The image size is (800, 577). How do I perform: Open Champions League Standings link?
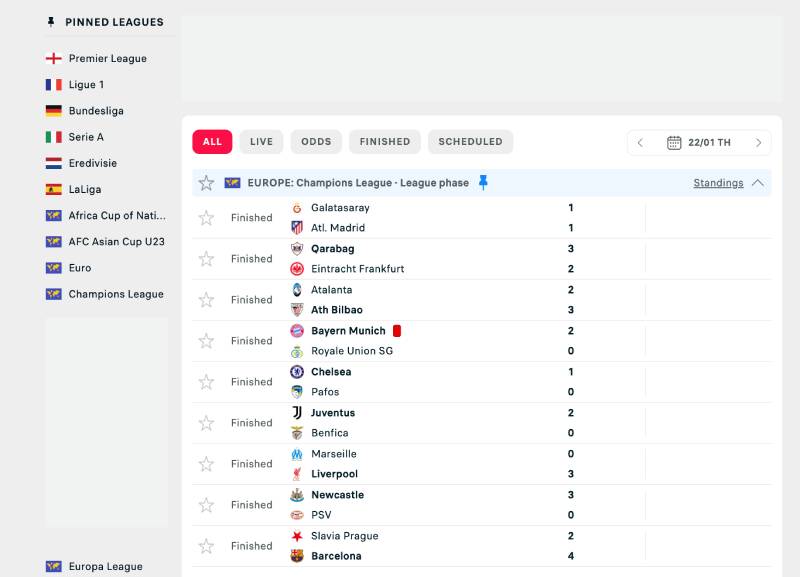pos(718,183)
